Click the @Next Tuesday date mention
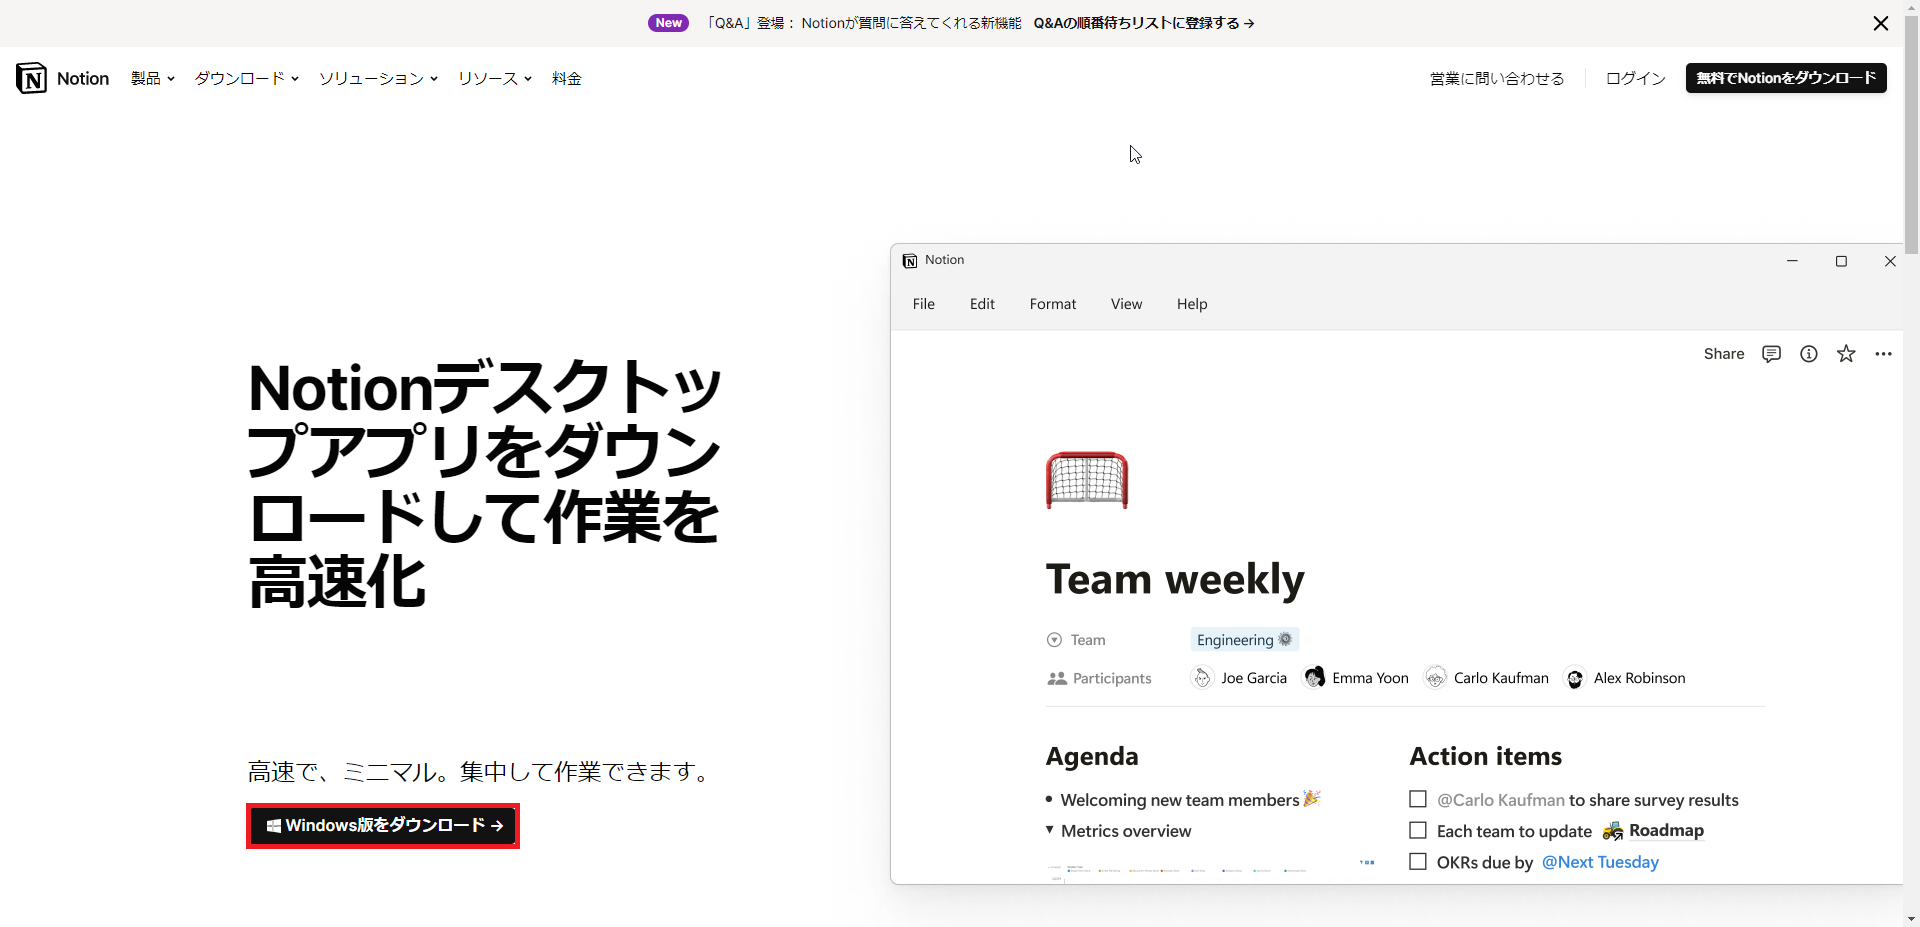The image size is (1920, 927). pyautogui.click(x=1600, y=862)
